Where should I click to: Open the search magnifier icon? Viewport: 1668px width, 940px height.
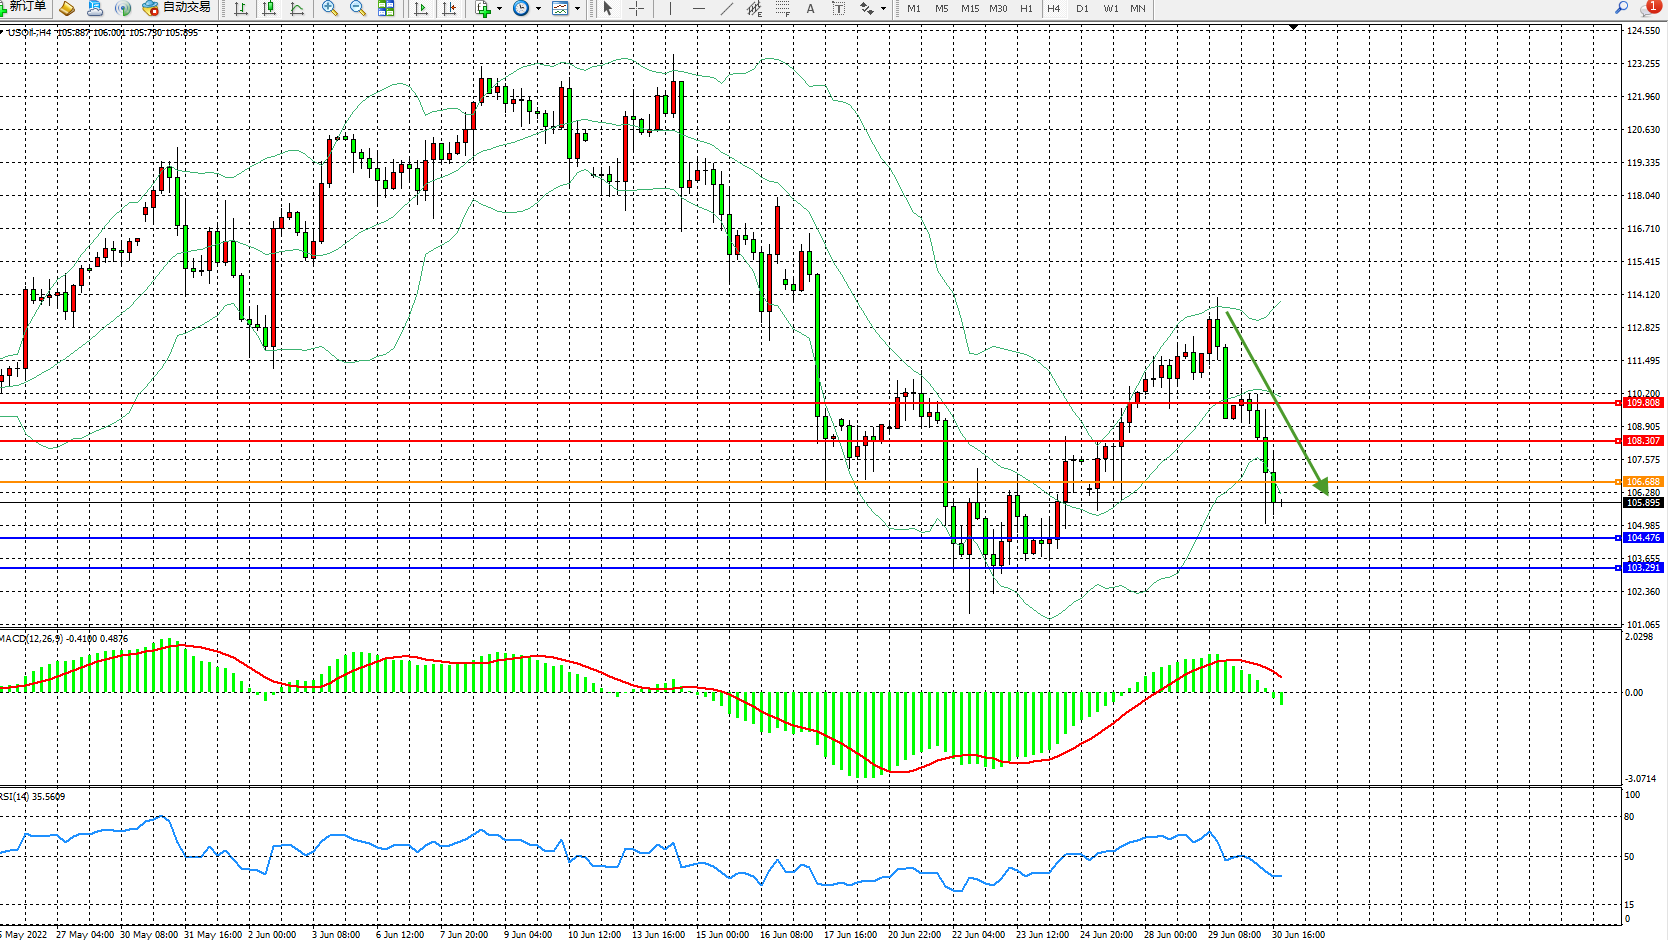pos(1621,8)
